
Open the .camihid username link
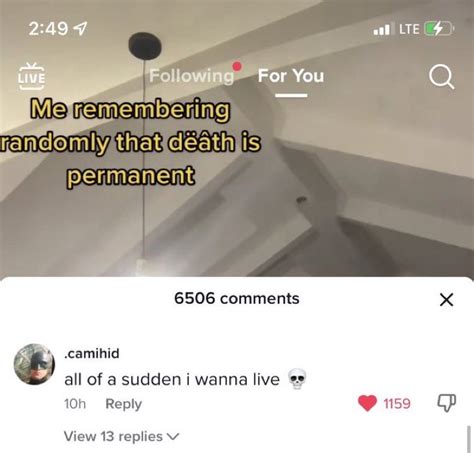(92, 353)
